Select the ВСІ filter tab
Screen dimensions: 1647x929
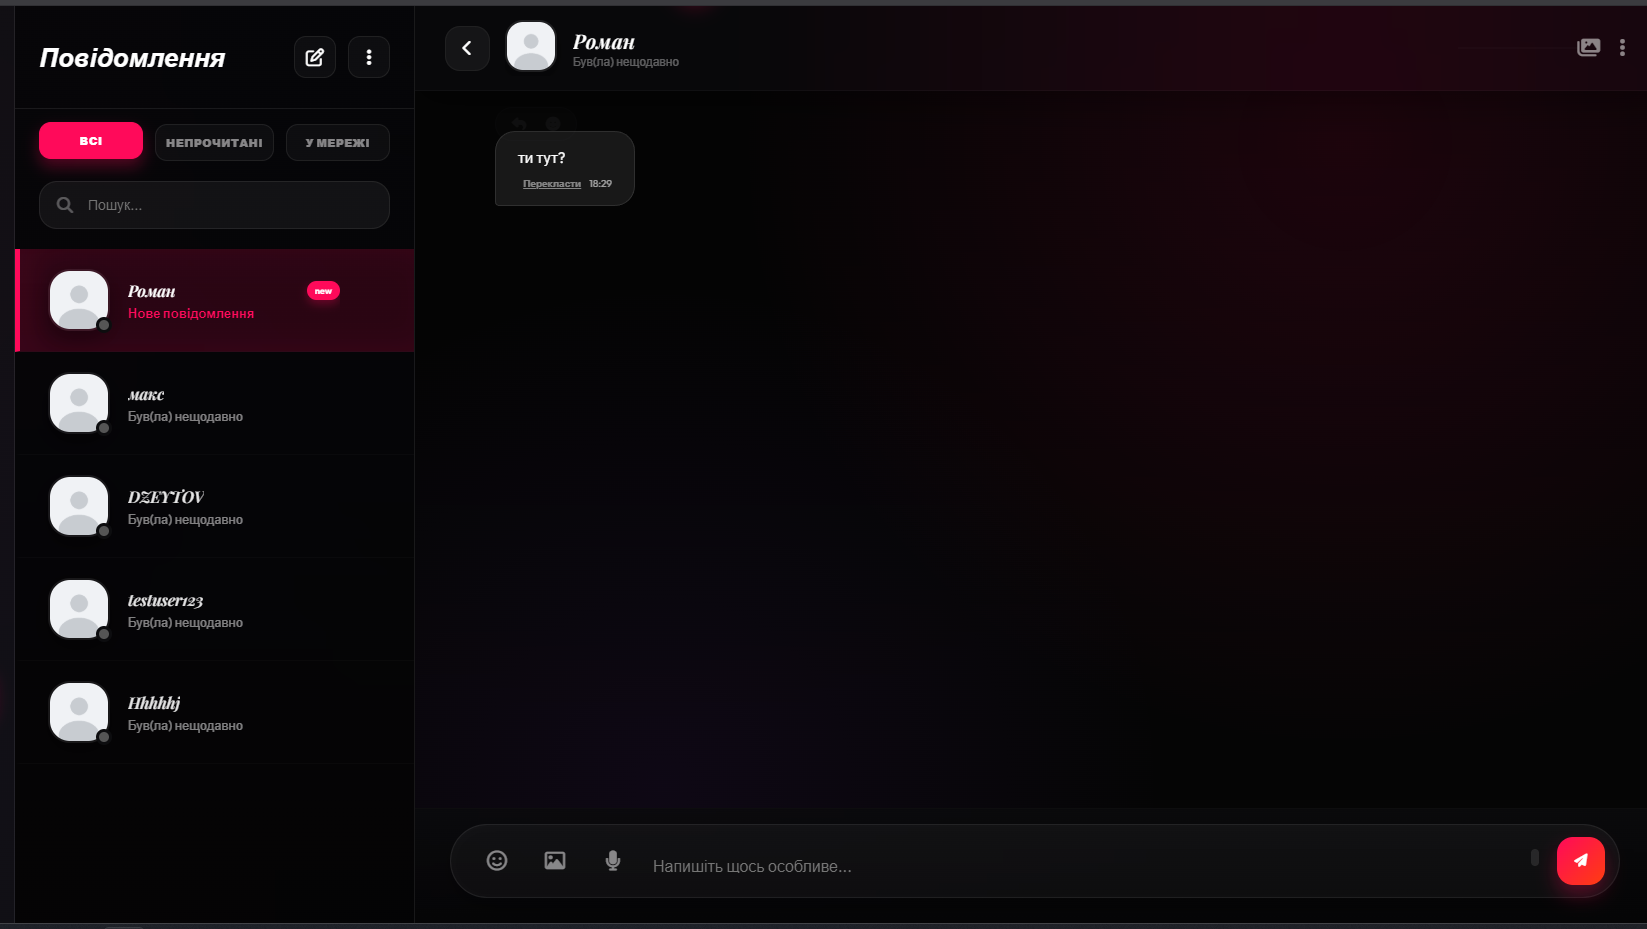tap(91, 141)
